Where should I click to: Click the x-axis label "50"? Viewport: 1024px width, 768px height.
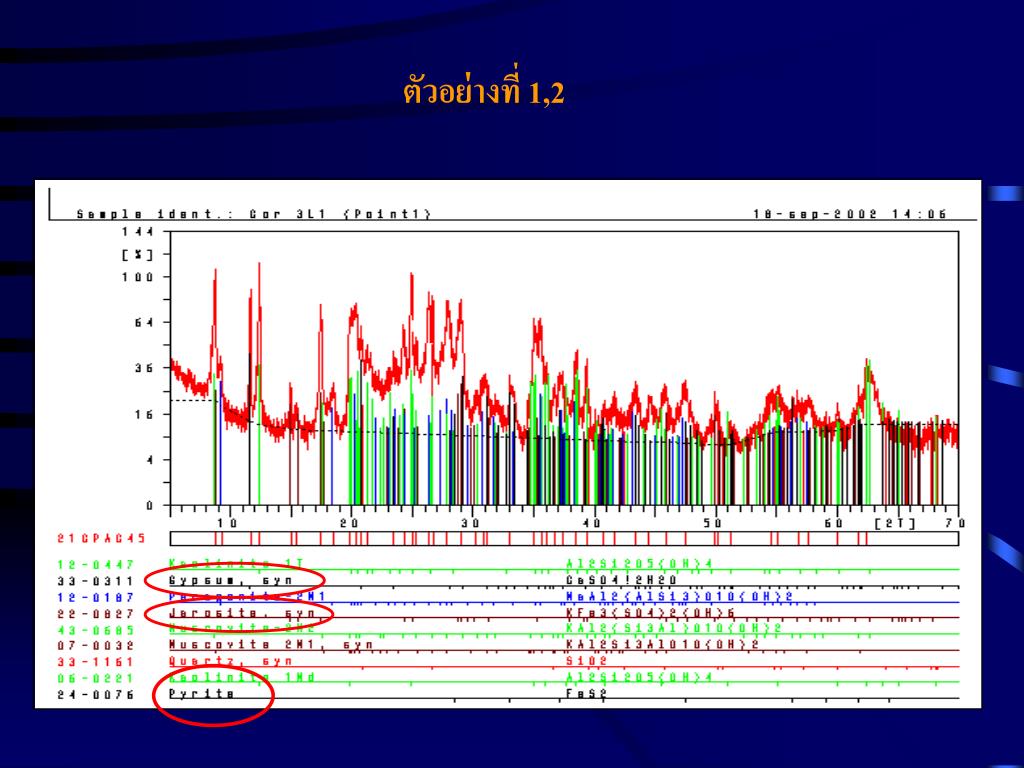click(x=712, y=523)
